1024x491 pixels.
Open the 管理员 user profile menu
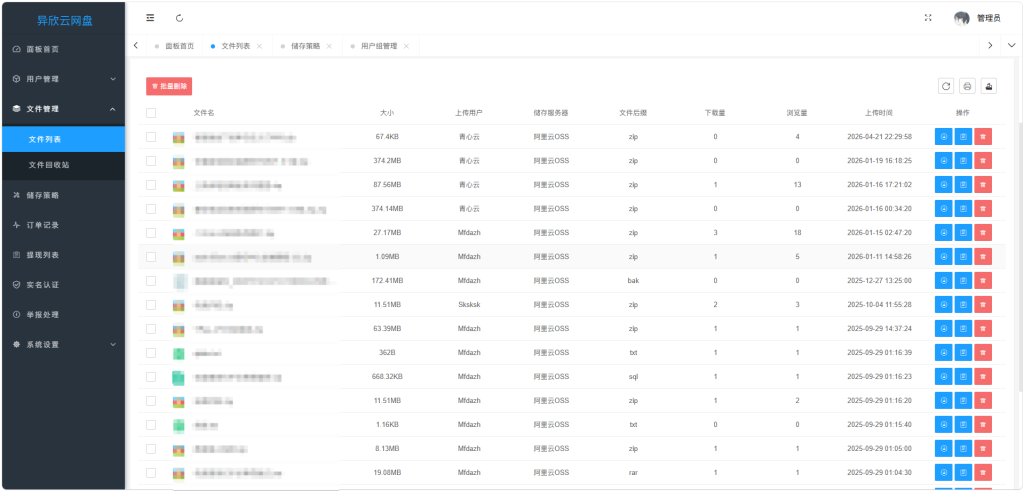click(977, 18)
